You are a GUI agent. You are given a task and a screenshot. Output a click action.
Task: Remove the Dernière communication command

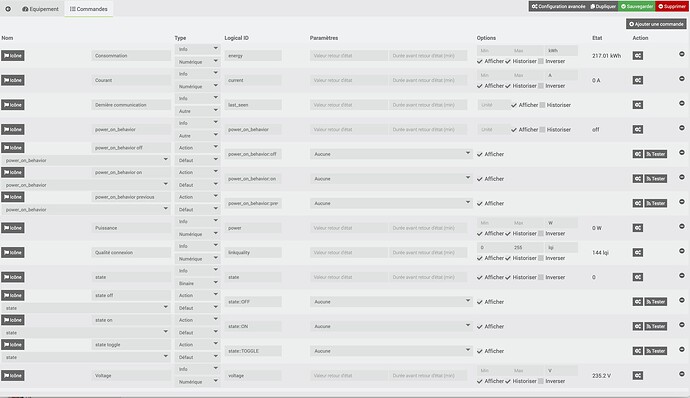point(682,103)
